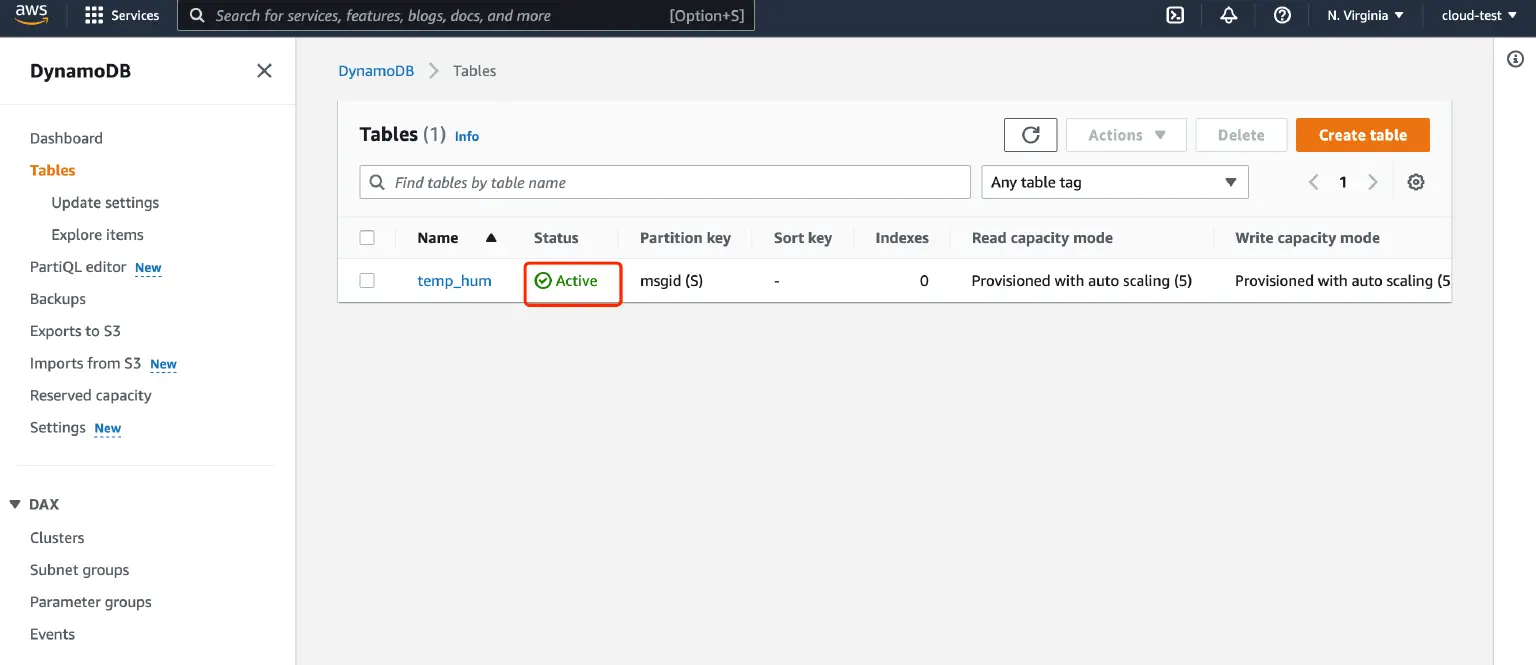Click the AWS logo home icon
The width and height of the screenshot is (1536, 665).
point(32,15)
